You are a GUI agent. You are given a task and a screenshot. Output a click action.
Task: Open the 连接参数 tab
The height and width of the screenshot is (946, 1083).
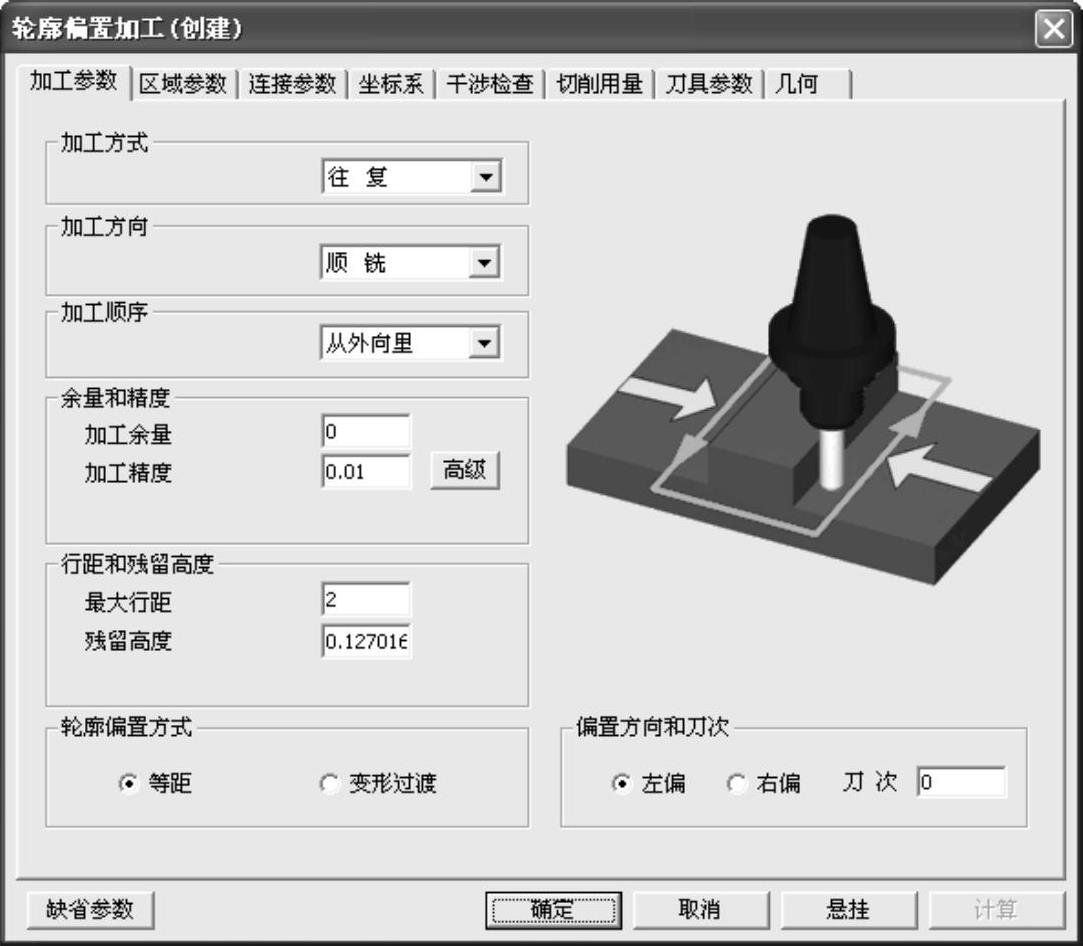(292, 84)
